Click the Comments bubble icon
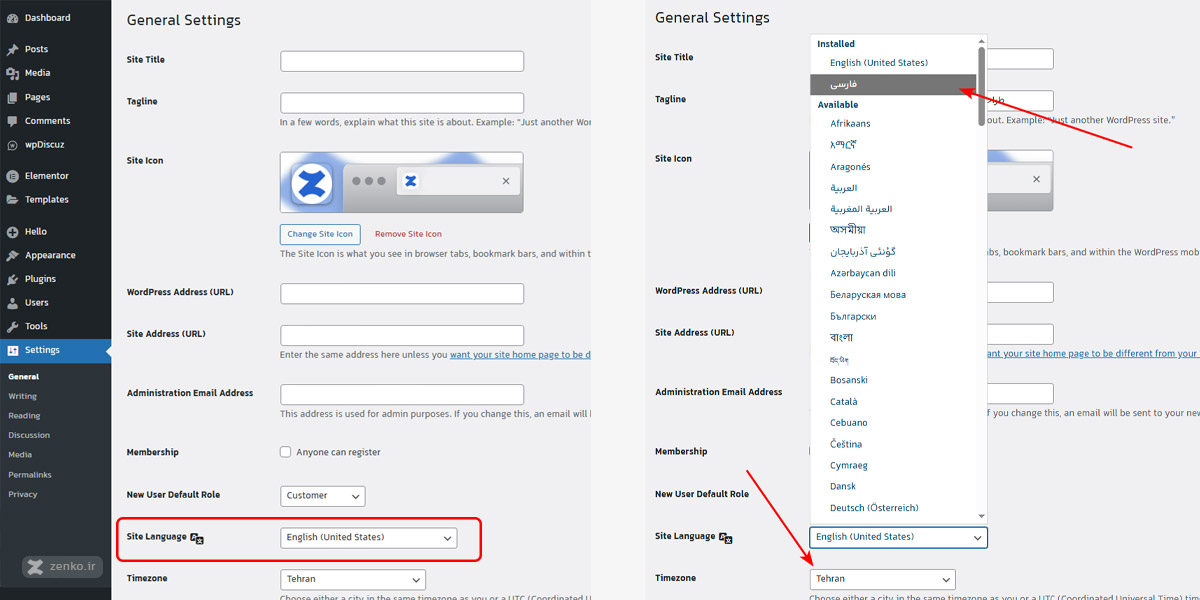Screen dimensions: 1200x600 [12, 121]
